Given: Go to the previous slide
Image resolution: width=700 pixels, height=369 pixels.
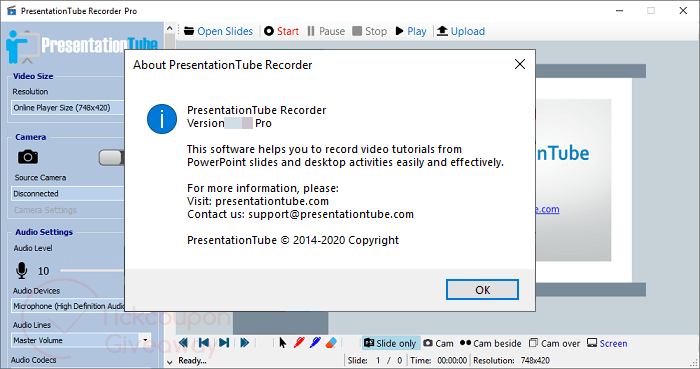Looking at the screenshot, I should 204,343.
